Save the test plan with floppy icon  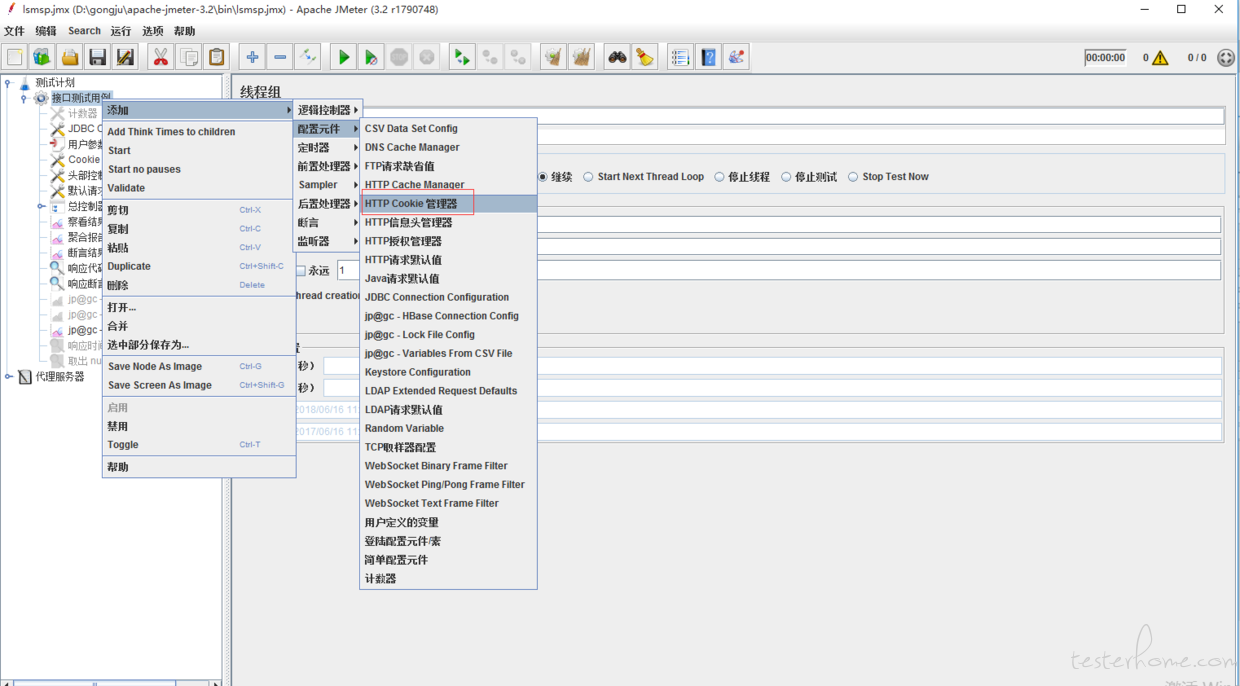[97, 57]
